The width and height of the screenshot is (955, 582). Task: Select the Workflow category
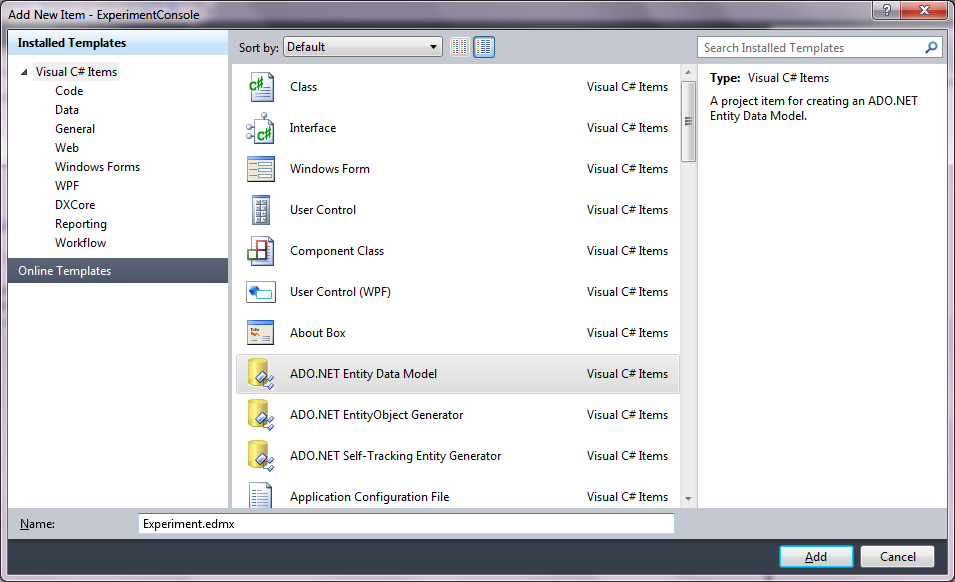(x=80, y=243)
